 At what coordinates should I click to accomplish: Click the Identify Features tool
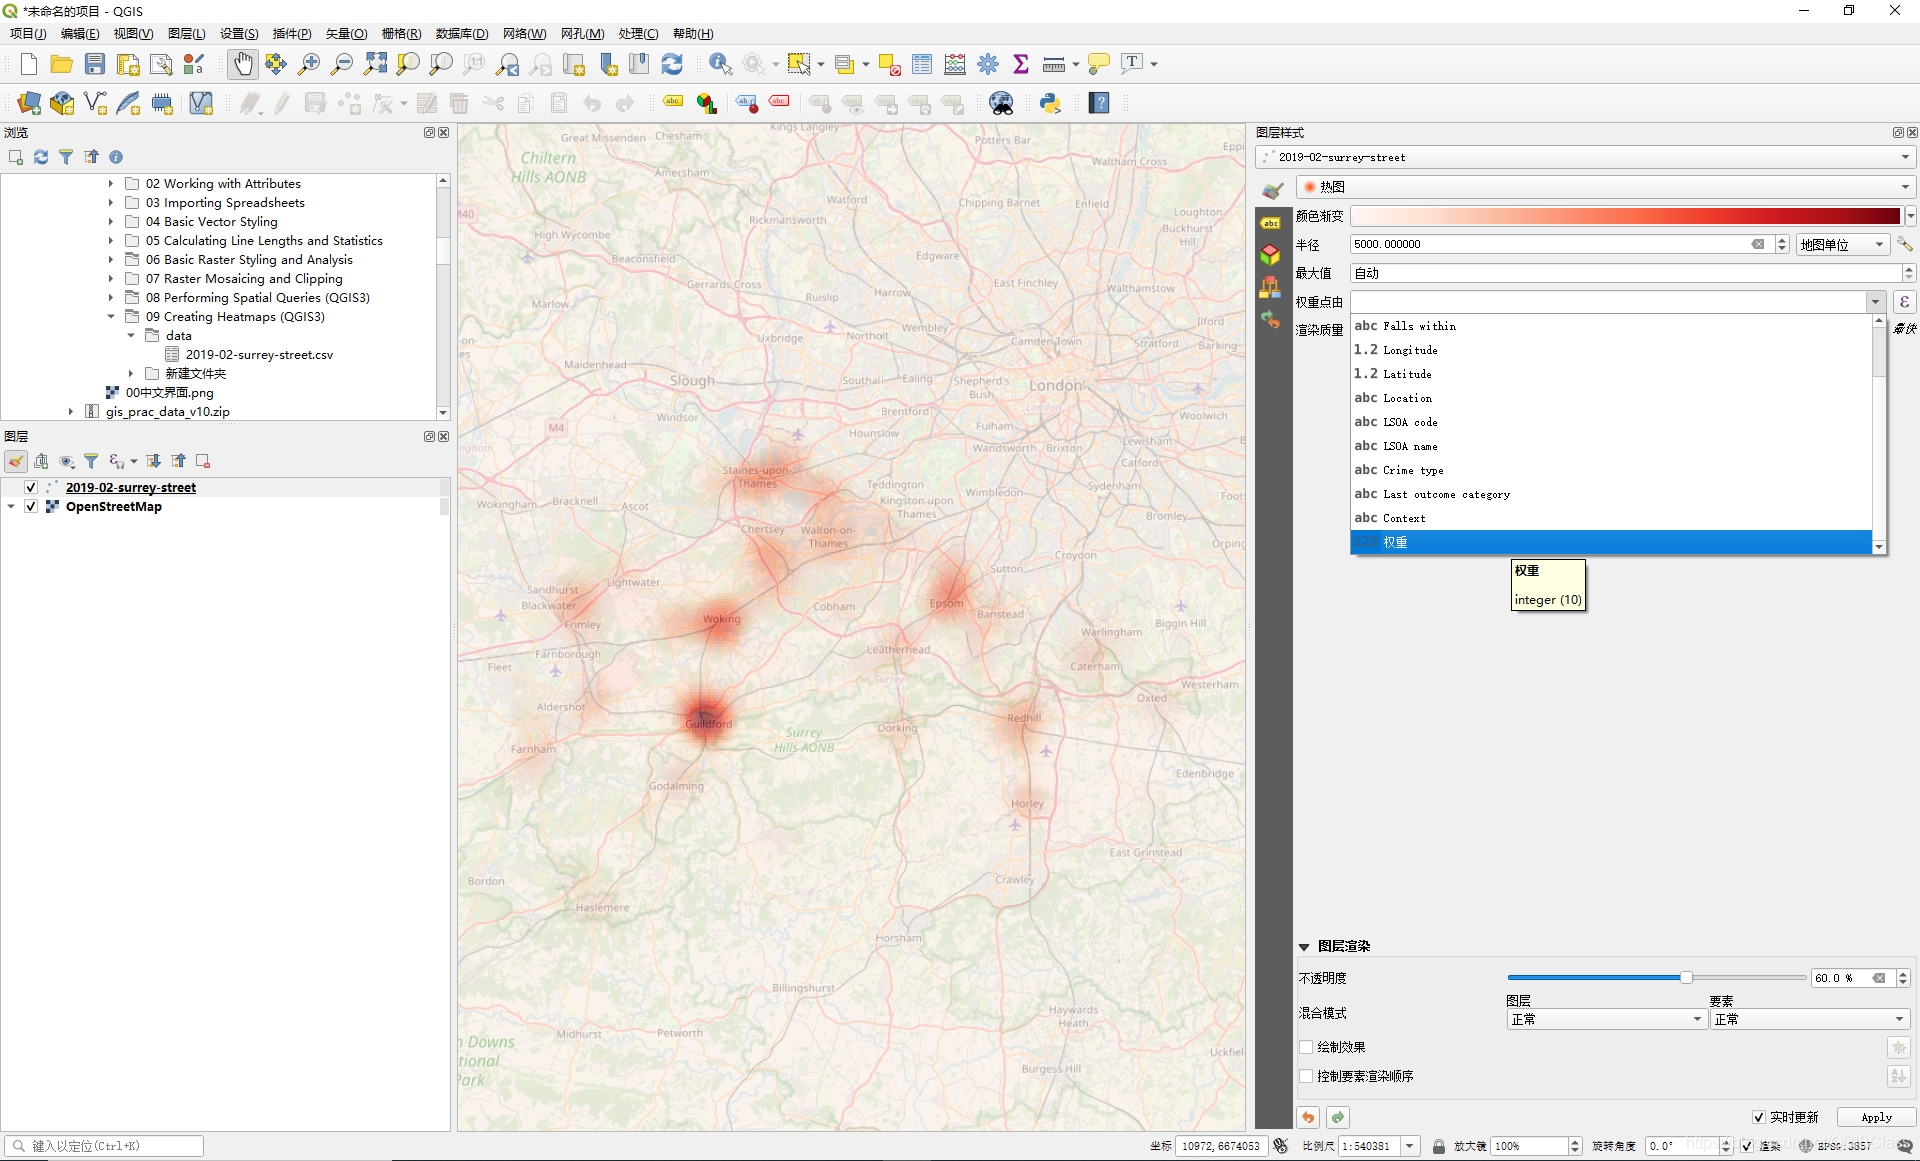coord(719,64)
